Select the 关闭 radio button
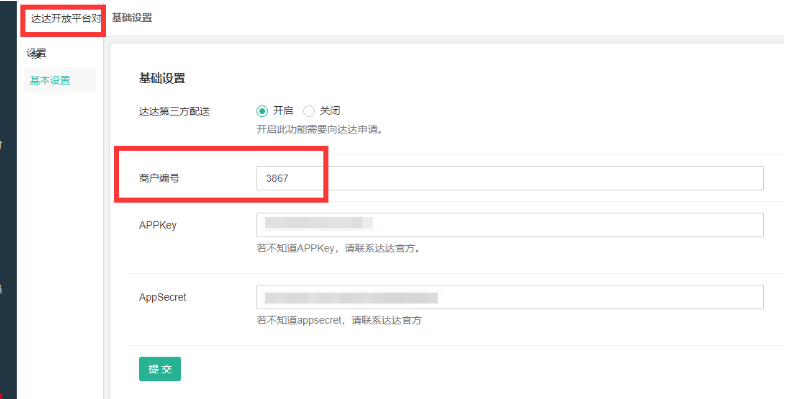This screenshot has width=797, height=399. pos(309,111)
